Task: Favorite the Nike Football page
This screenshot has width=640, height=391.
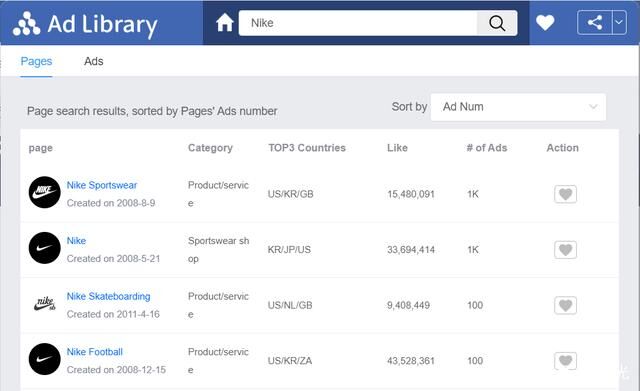Action: coord(565,360)
